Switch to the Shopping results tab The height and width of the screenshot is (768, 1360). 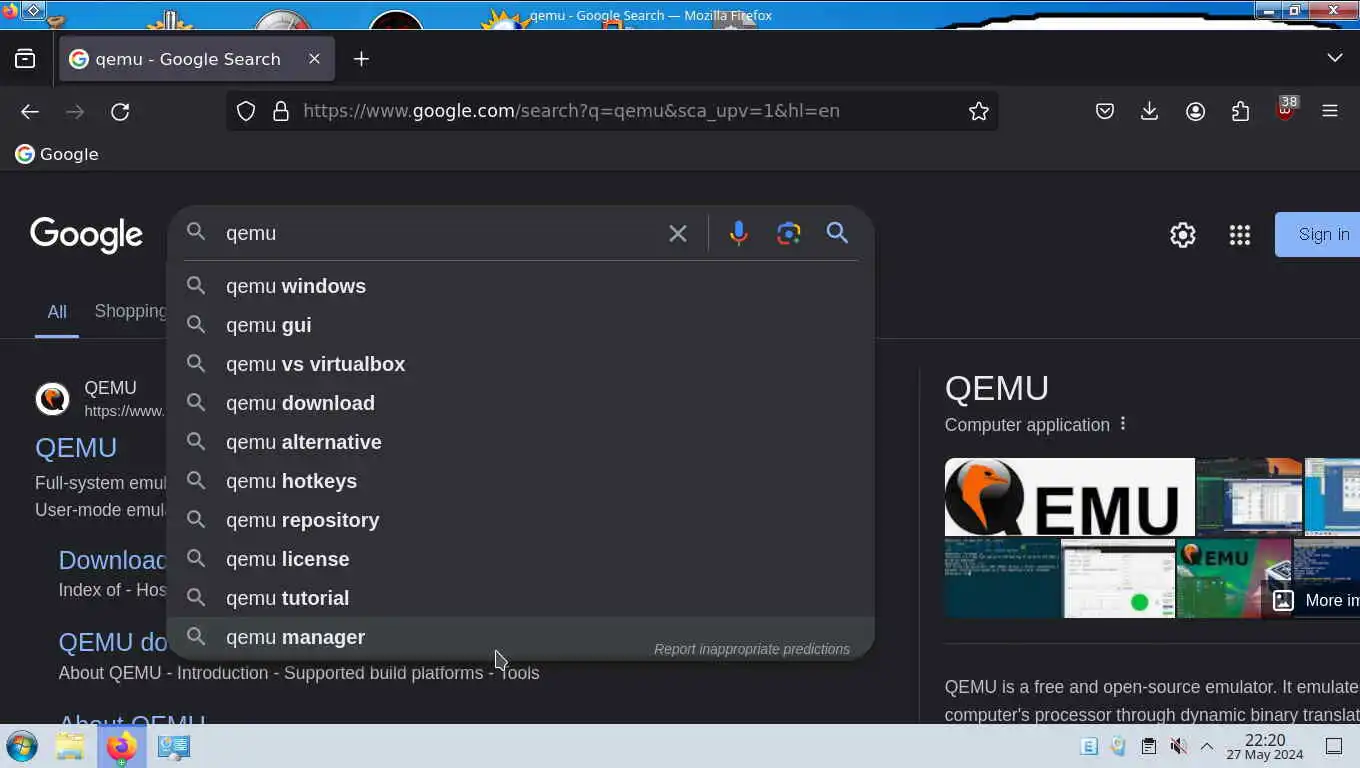coord(130,311)
